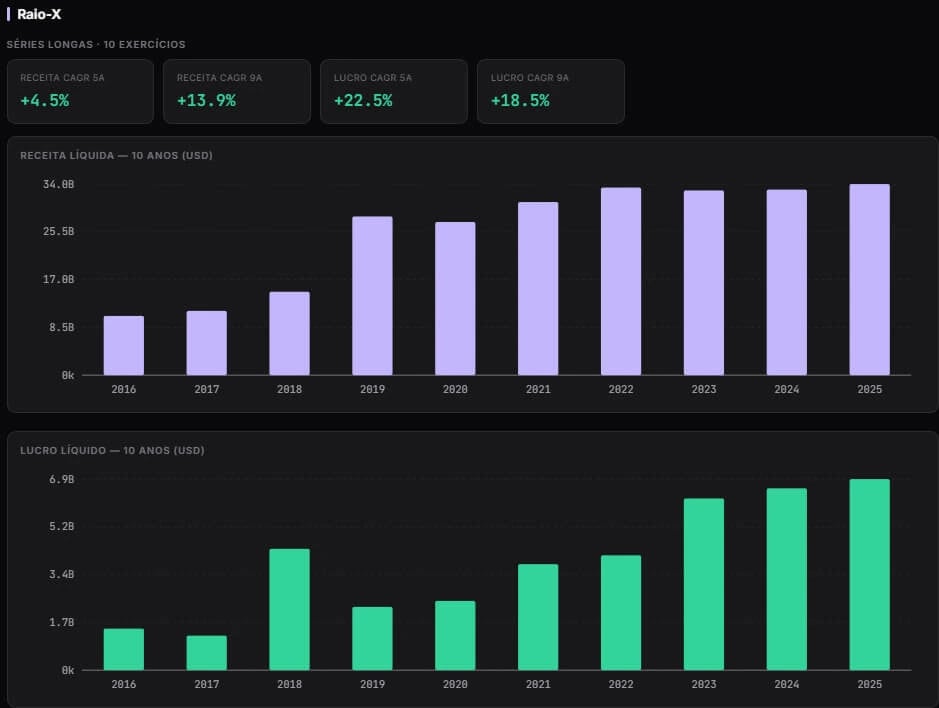The height and width of the screenshot is (708, 939).
Task: Select the 2025 bar in revenue chart
Action: tap(870, 279)
